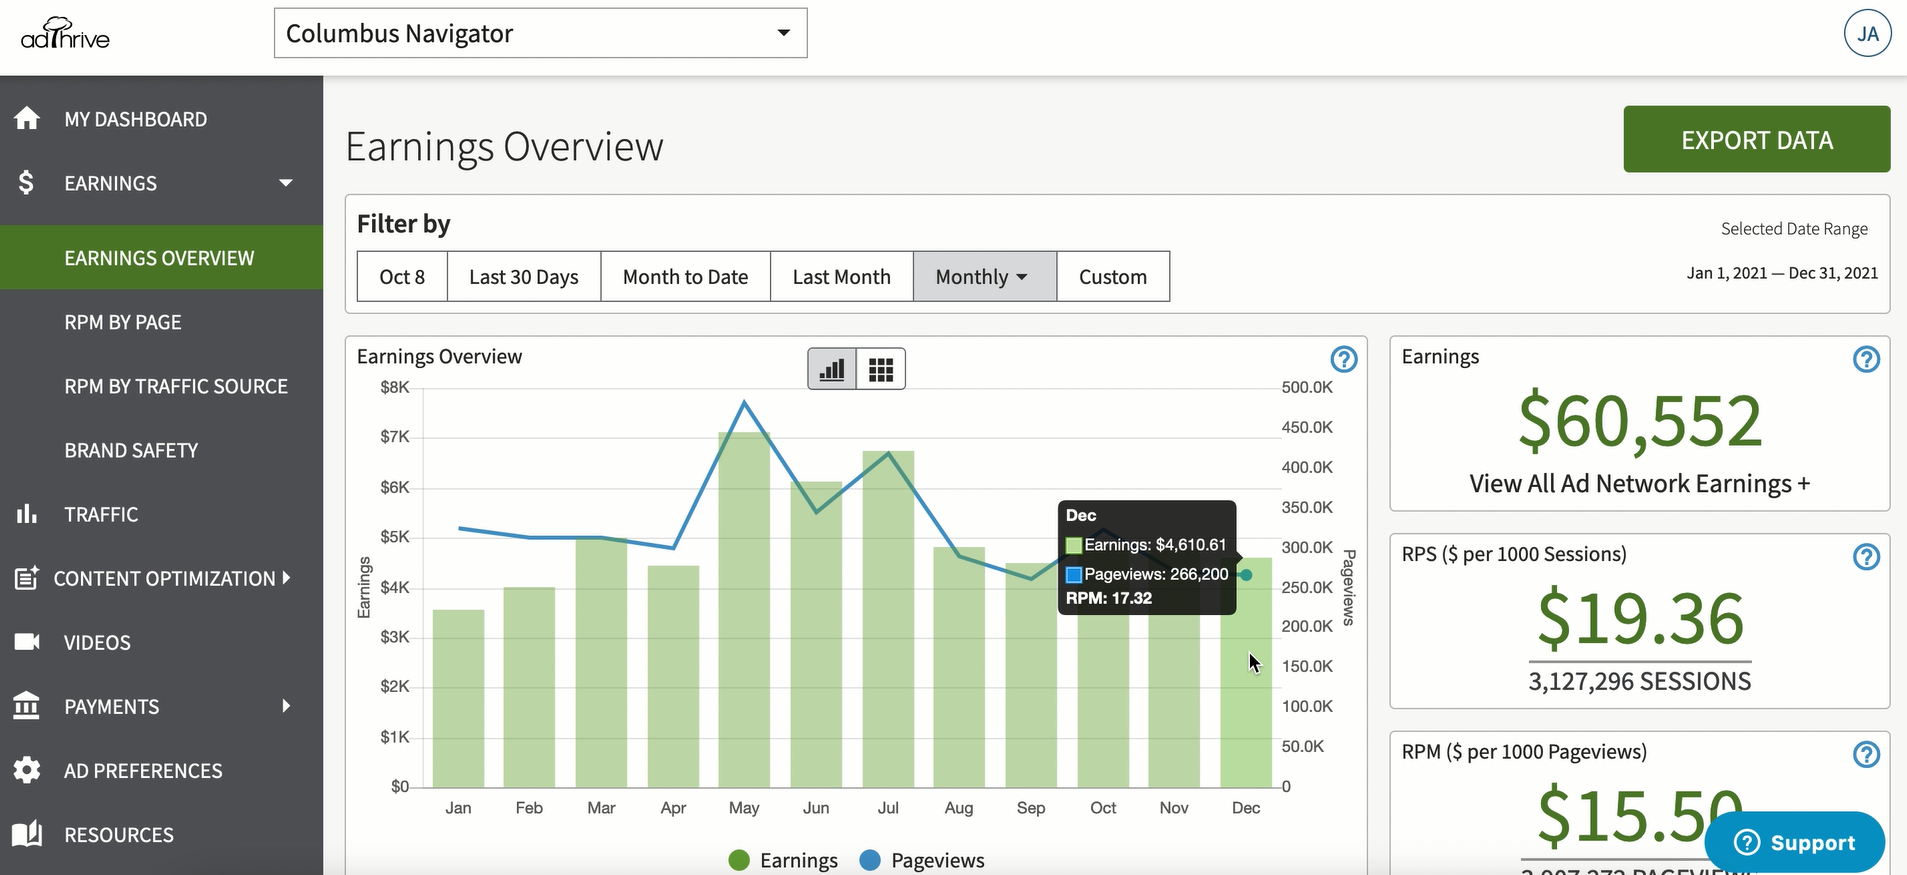Click the Jul earnings bar
The height and width of the screenshot is (875, 1907).
click(888, 619)
